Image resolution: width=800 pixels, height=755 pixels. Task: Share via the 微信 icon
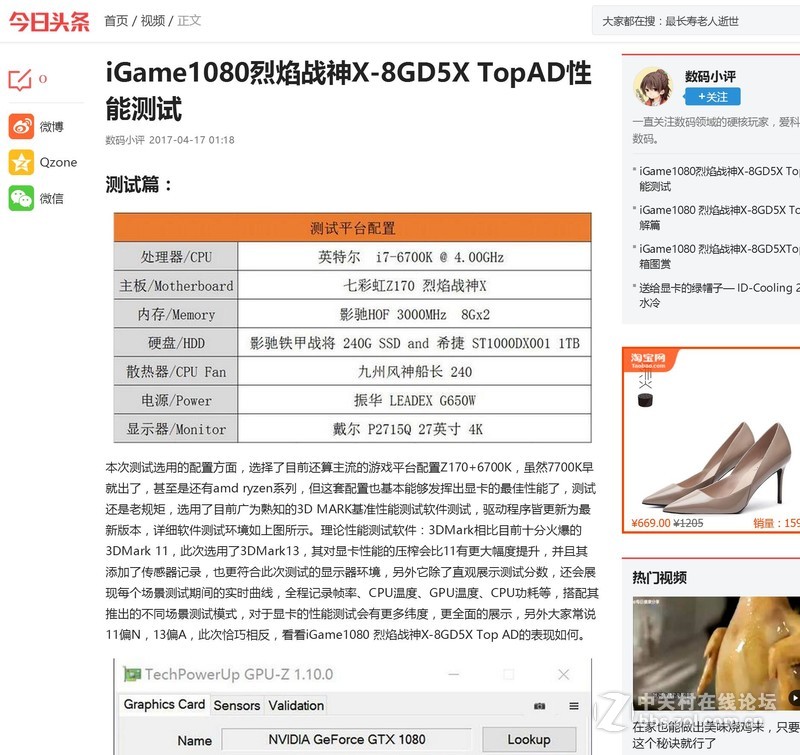click(21, 198)
